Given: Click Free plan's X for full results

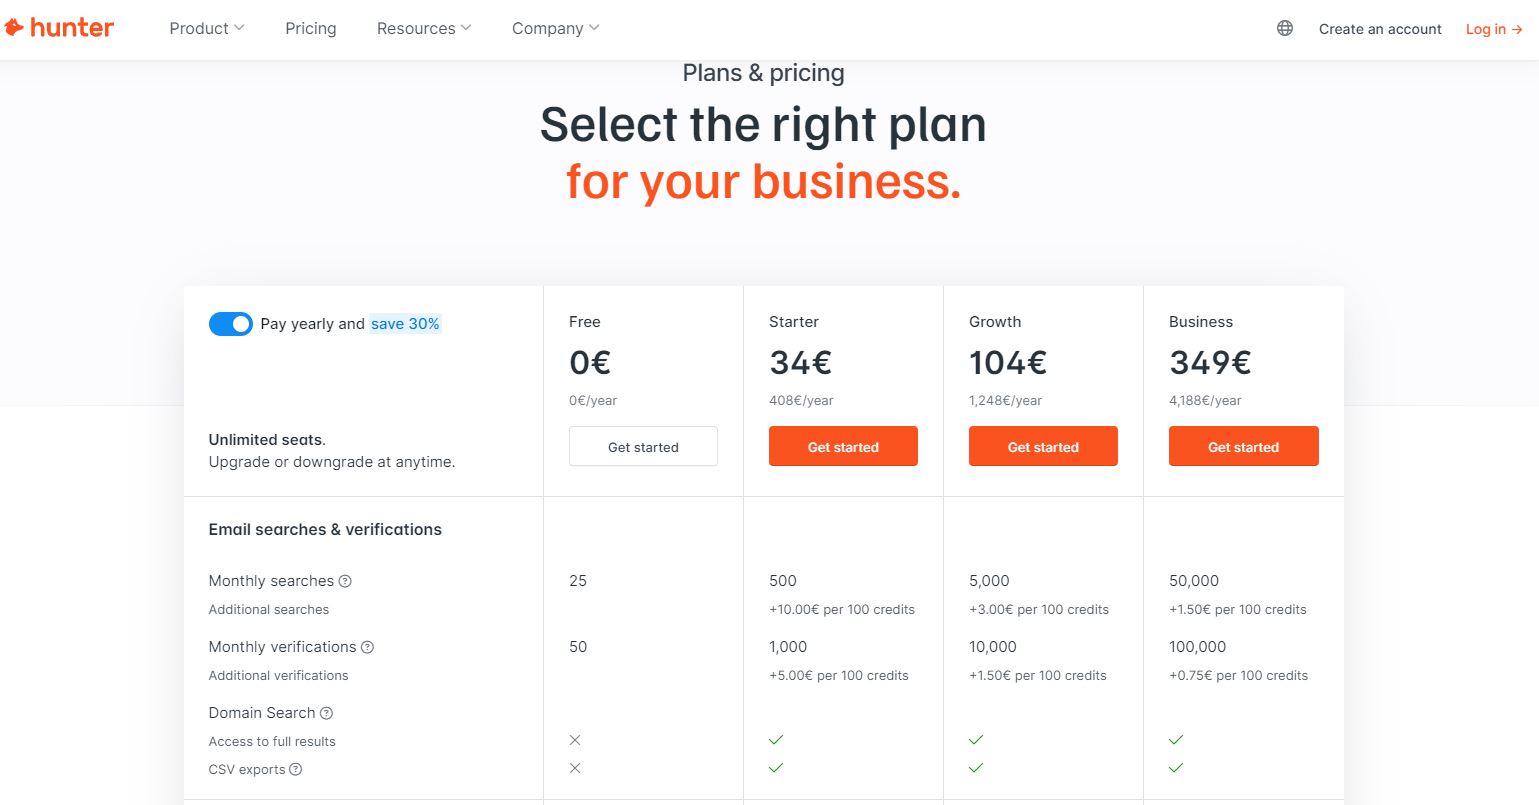Looking at the screenshot, I should point(575,740).
